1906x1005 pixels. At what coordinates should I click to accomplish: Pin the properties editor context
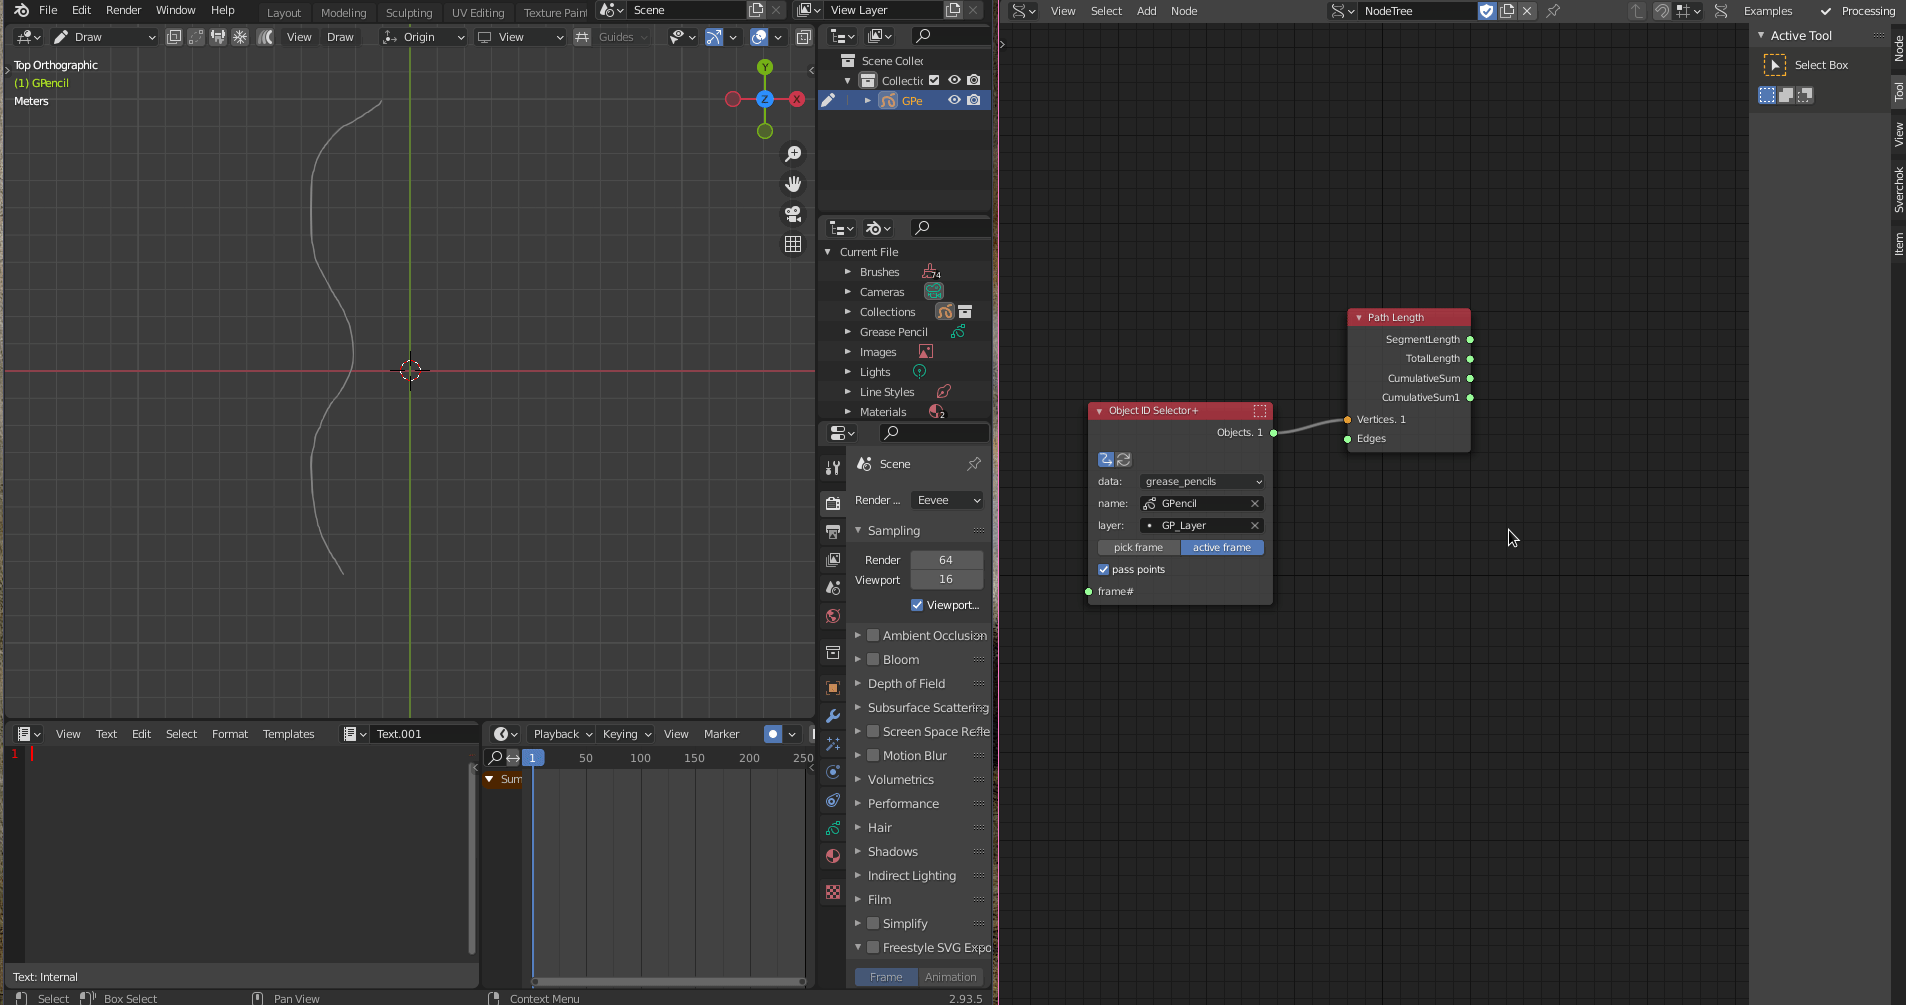point(974,464)
